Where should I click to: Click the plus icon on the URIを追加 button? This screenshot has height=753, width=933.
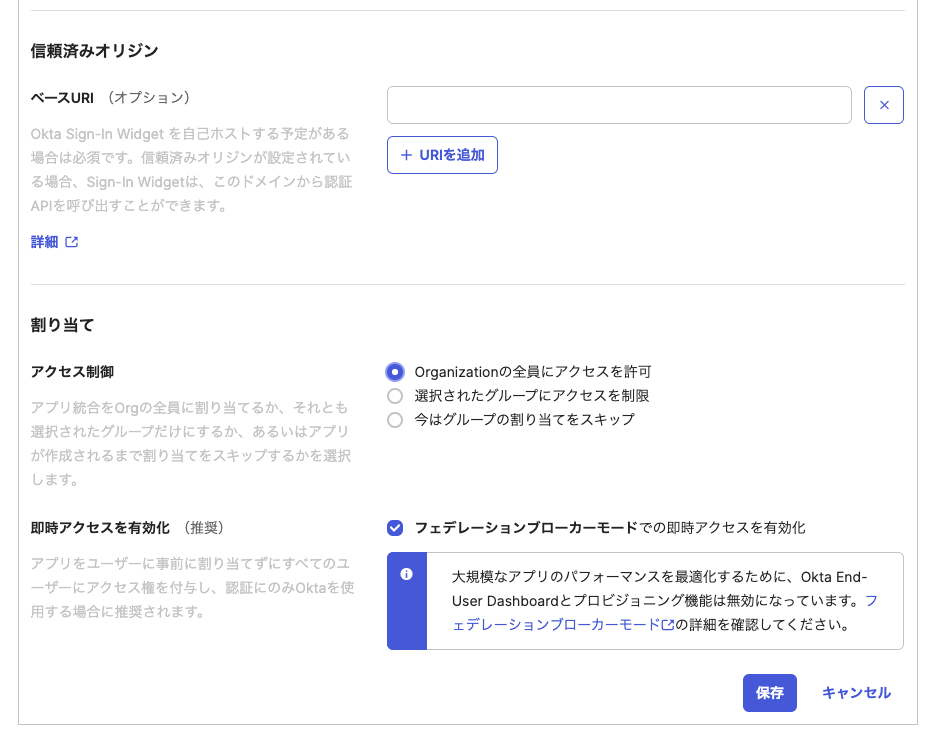click(405, 155)
